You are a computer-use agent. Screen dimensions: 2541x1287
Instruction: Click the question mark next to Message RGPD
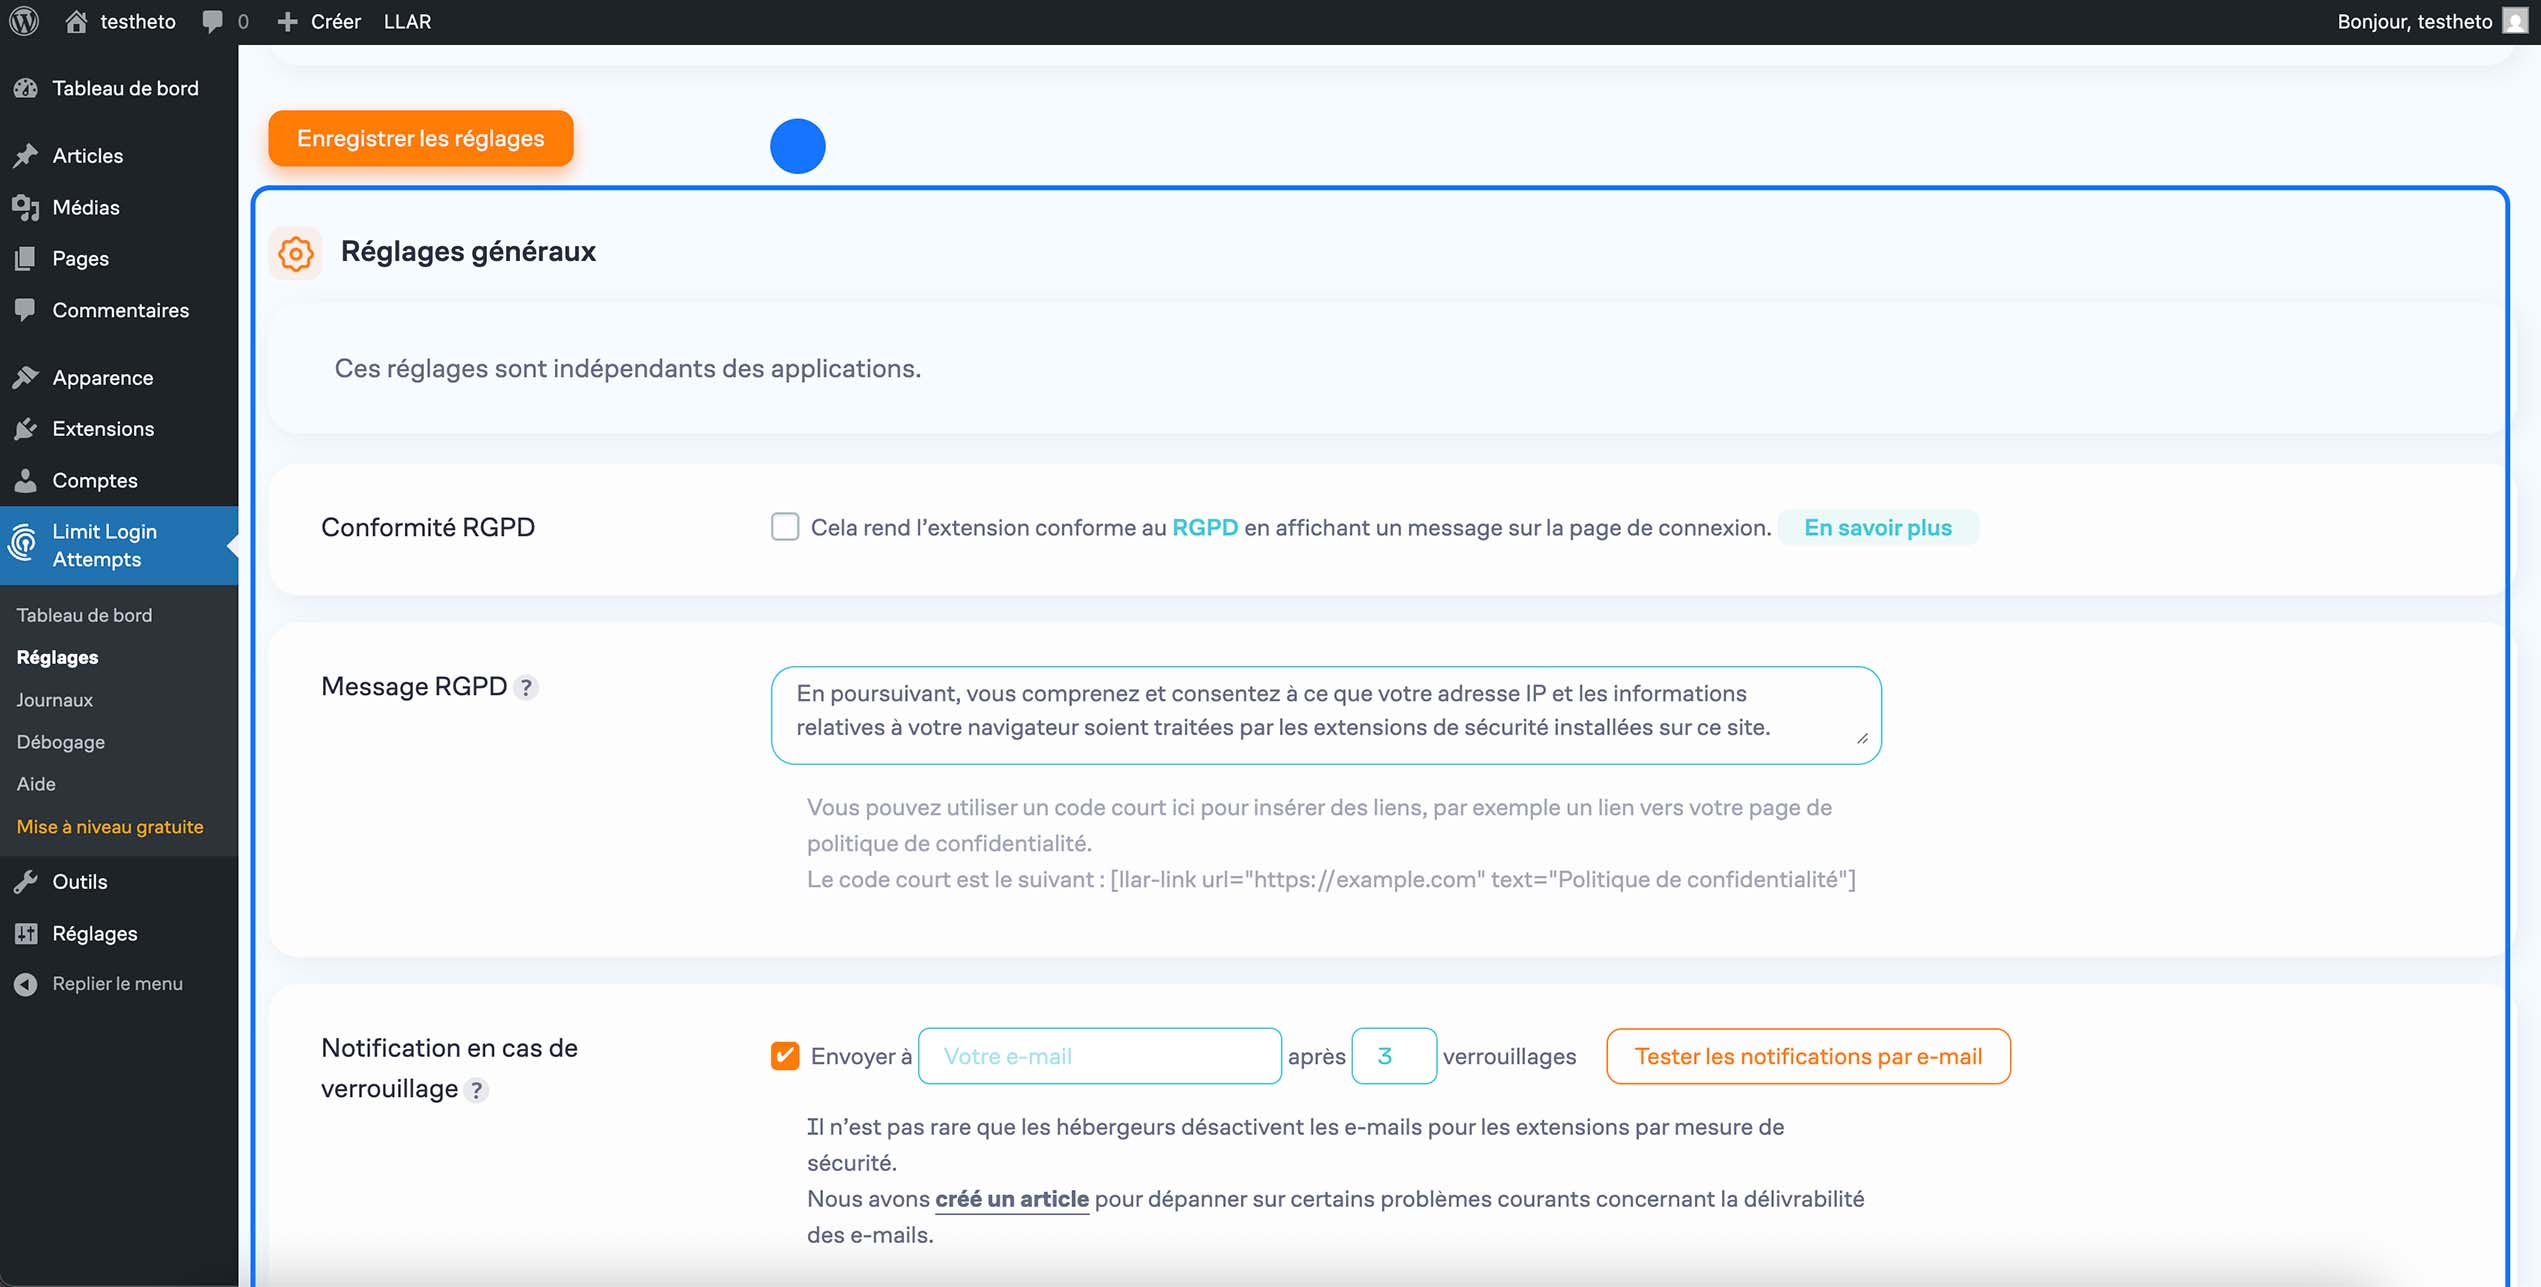(x=525, y=687)
